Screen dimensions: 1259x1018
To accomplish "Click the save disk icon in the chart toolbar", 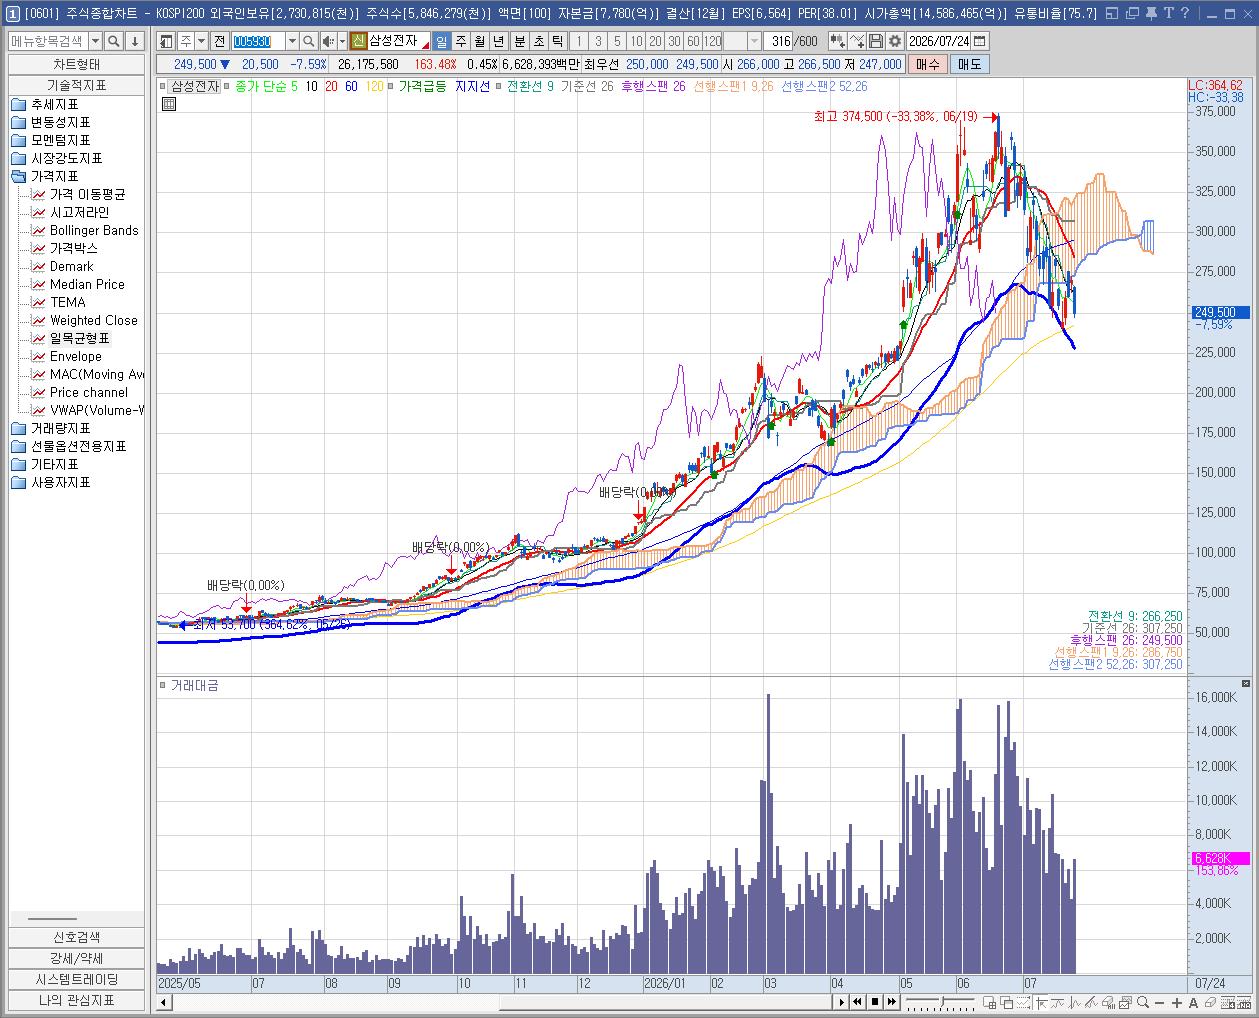I will pyautogui.click(x=876, y=41).
